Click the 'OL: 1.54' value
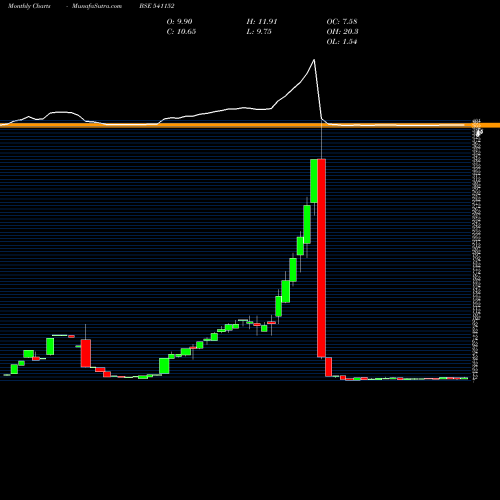The width and height of the screenshot is (500, 500). tap(342, 42)
